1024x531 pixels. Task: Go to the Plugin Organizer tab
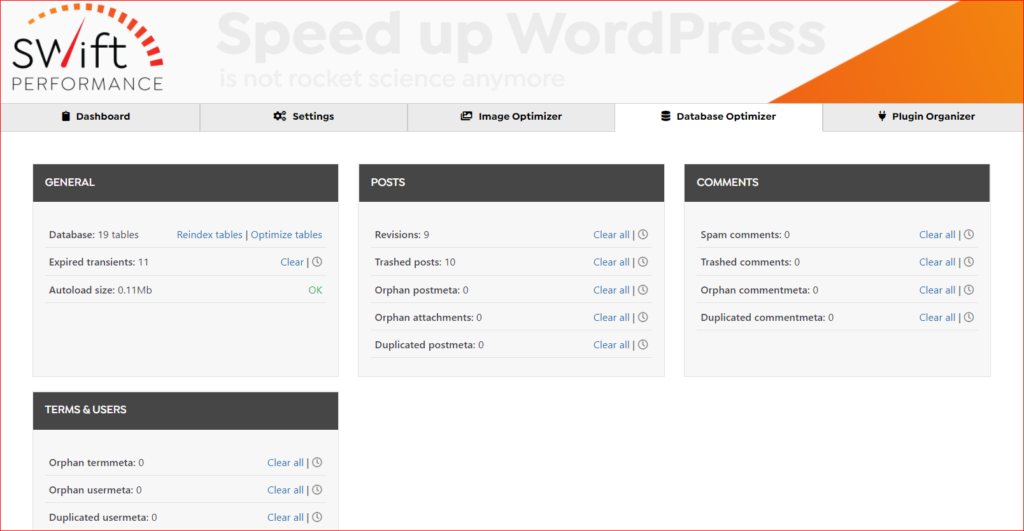pos(923,117)
